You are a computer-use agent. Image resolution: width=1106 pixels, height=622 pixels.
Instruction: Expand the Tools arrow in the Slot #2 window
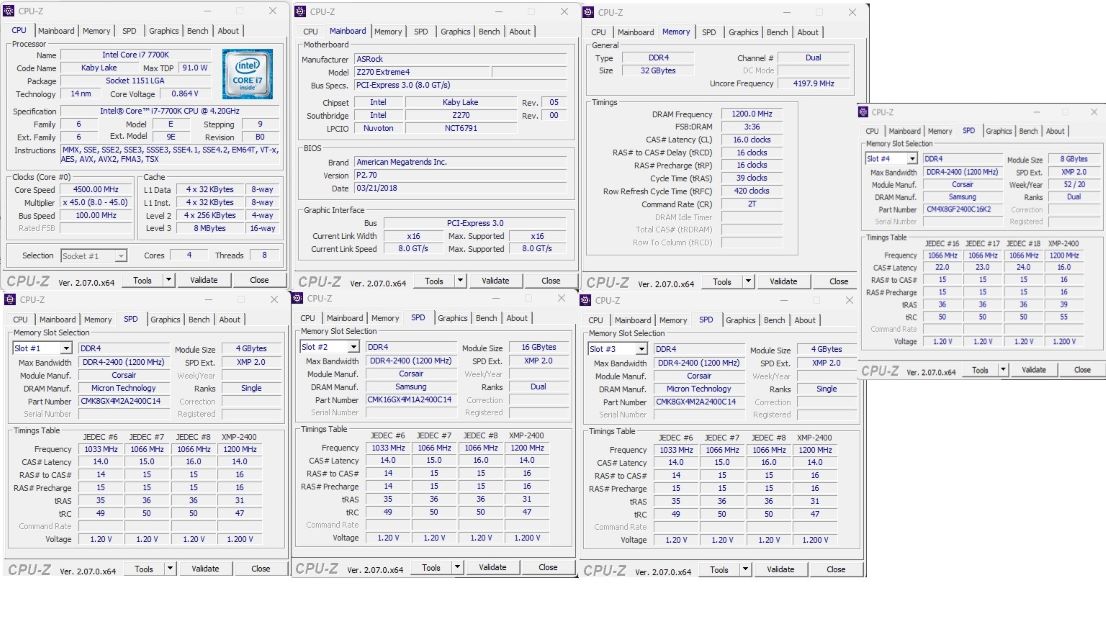pyautogui.click(x=457, y=567)
